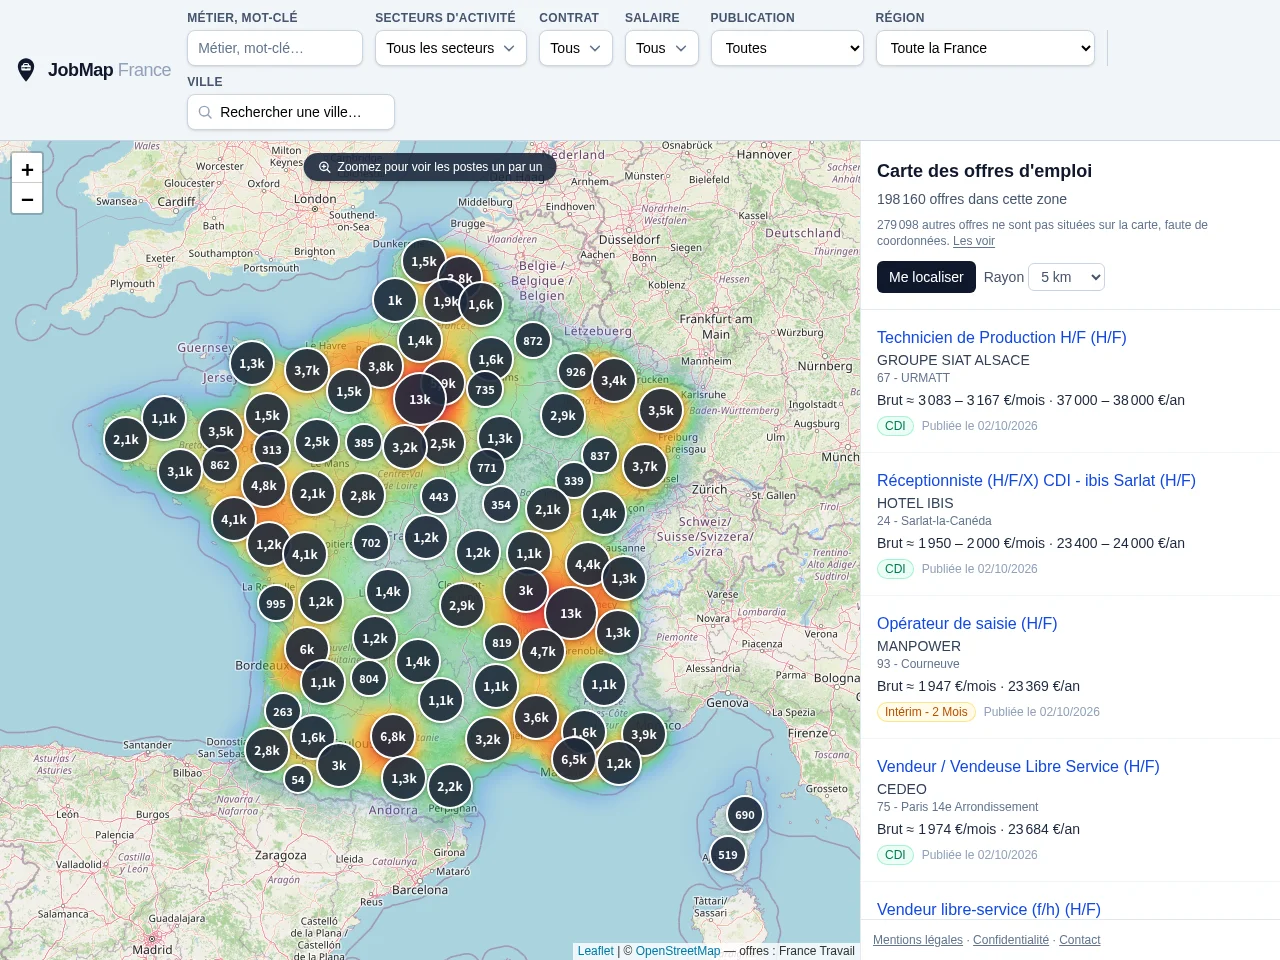Open the 6k cluster near Bordeaux

click(x=307, y=650)
